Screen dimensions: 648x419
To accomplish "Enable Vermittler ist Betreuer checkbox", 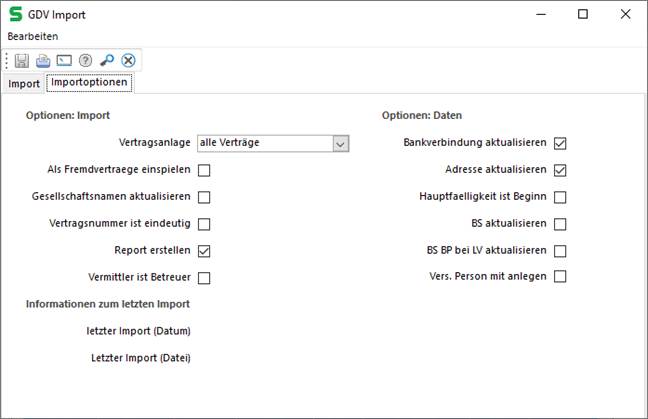I will point(204,277).
